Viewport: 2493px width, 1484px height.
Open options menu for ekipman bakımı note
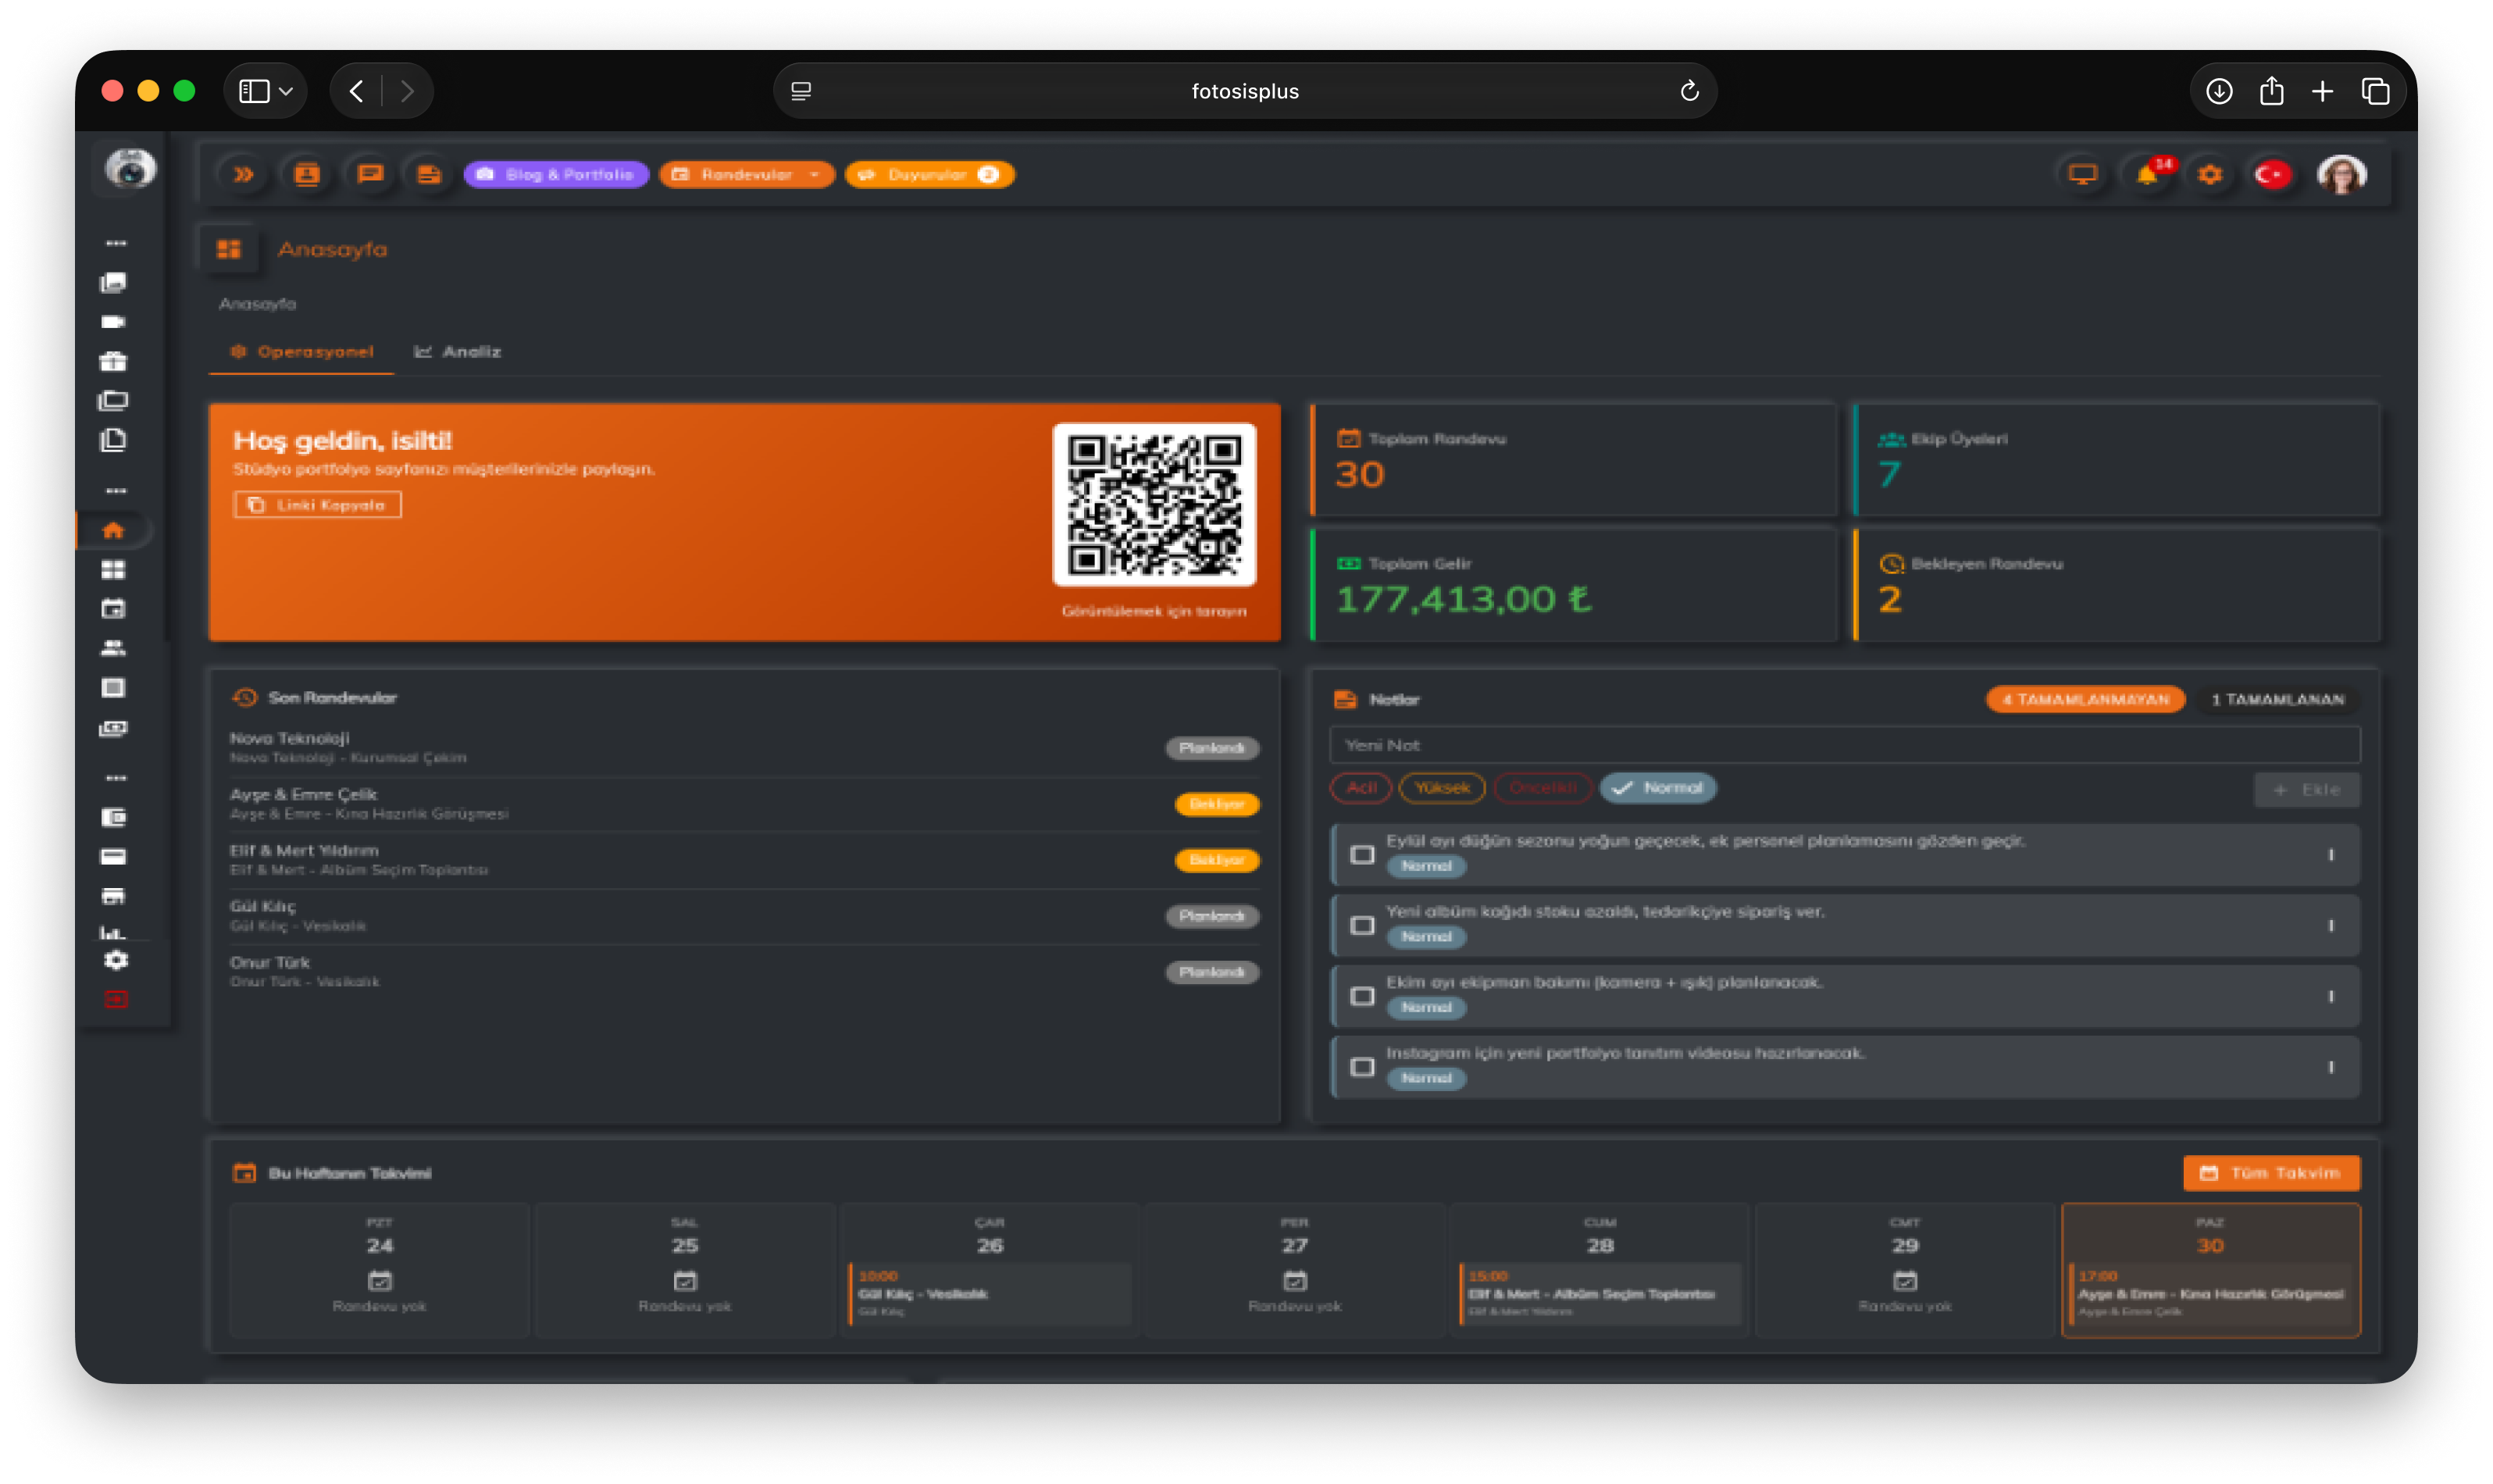pos(2331,997)
